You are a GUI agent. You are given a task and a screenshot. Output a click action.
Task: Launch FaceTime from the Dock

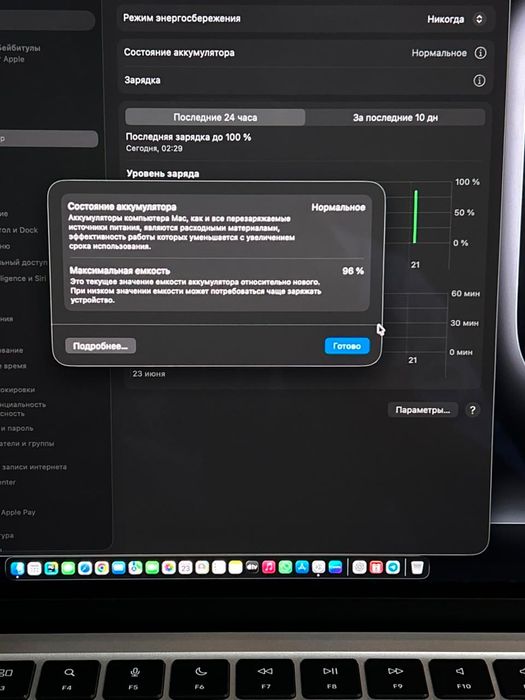(152, 568)
